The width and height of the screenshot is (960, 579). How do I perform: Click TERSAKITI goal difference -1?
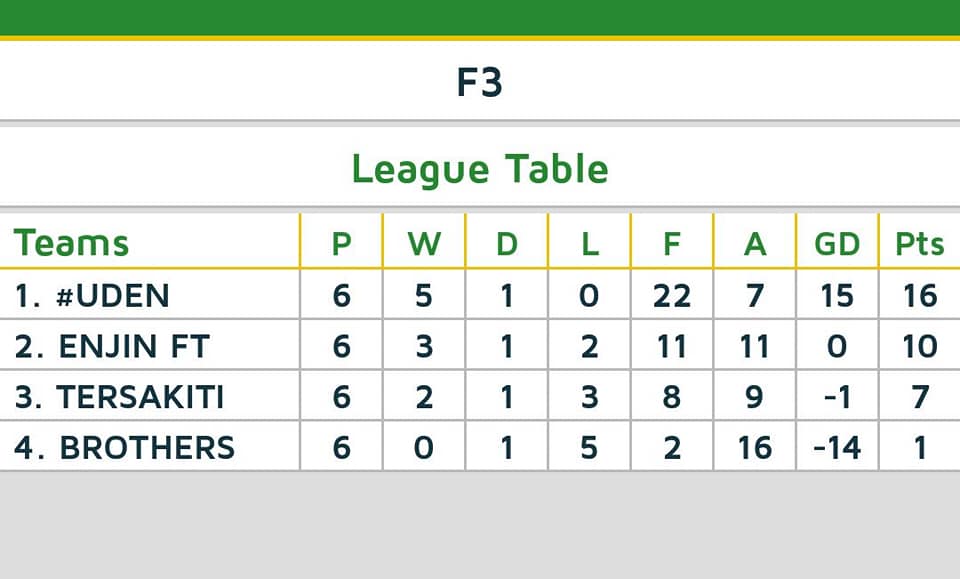point(837,397)
